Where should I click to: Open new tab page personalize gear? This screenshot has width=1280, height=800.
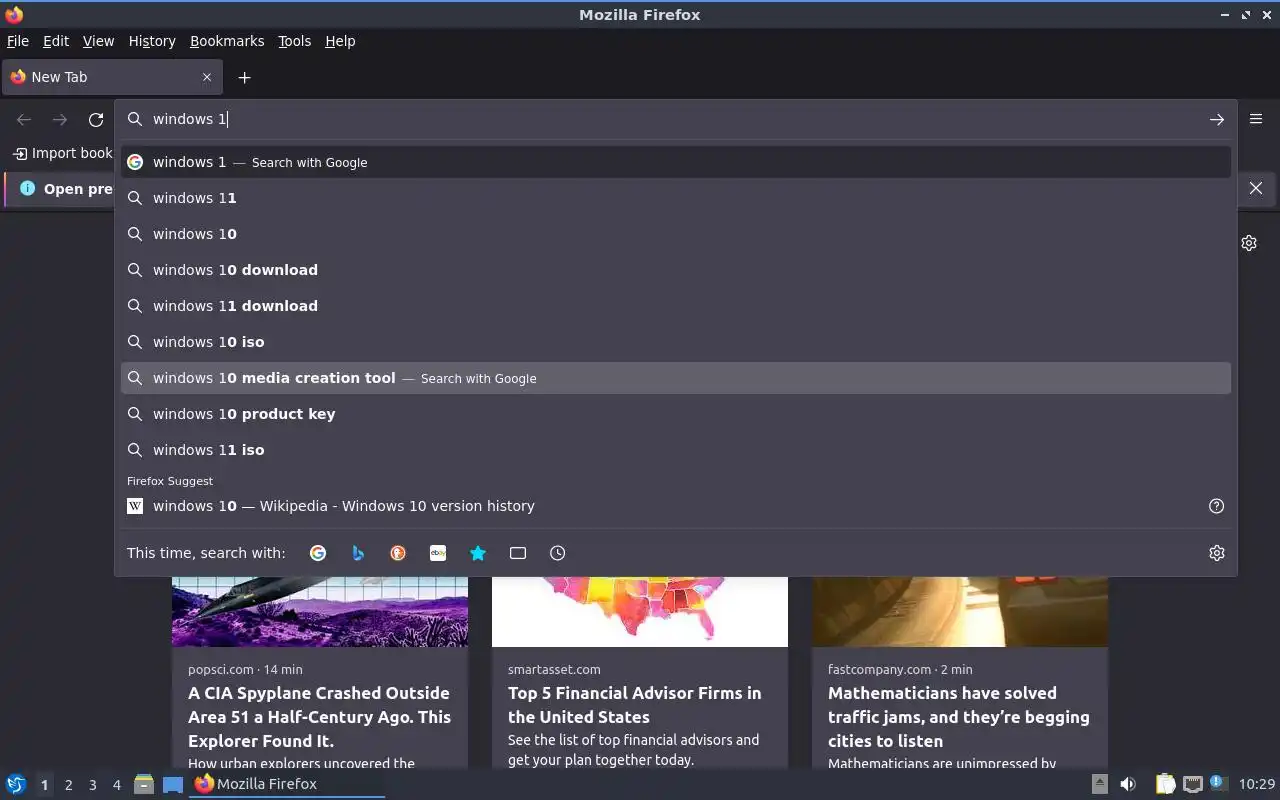[1249, 243]
